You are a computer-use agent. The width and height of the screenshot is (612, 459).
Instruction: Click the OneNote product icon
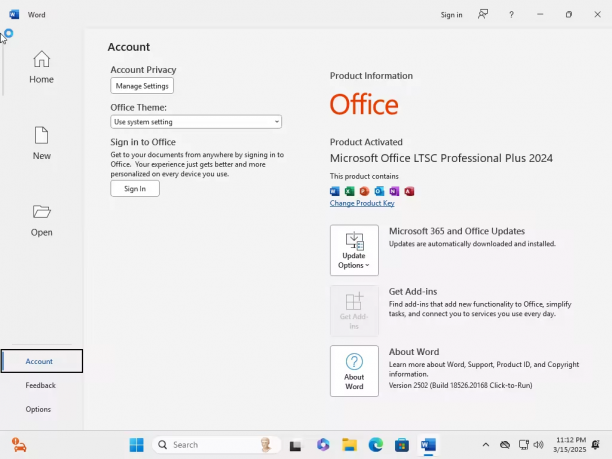[394, 191]
